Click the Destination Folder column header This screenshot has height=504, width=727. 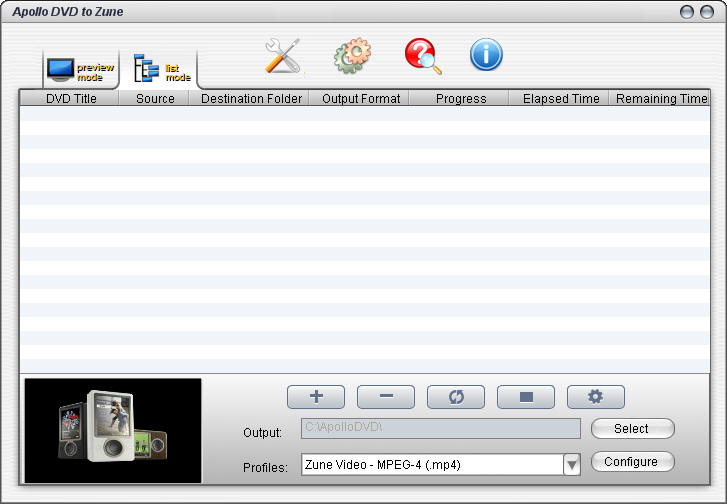coord(250,98)
